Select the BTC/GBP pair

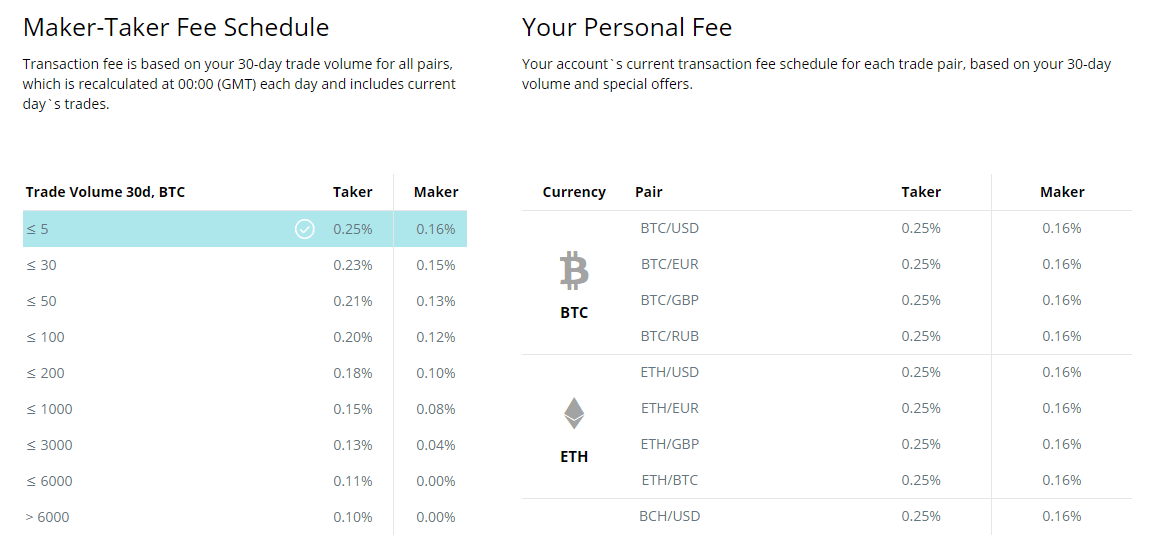[x=669, y=300]
